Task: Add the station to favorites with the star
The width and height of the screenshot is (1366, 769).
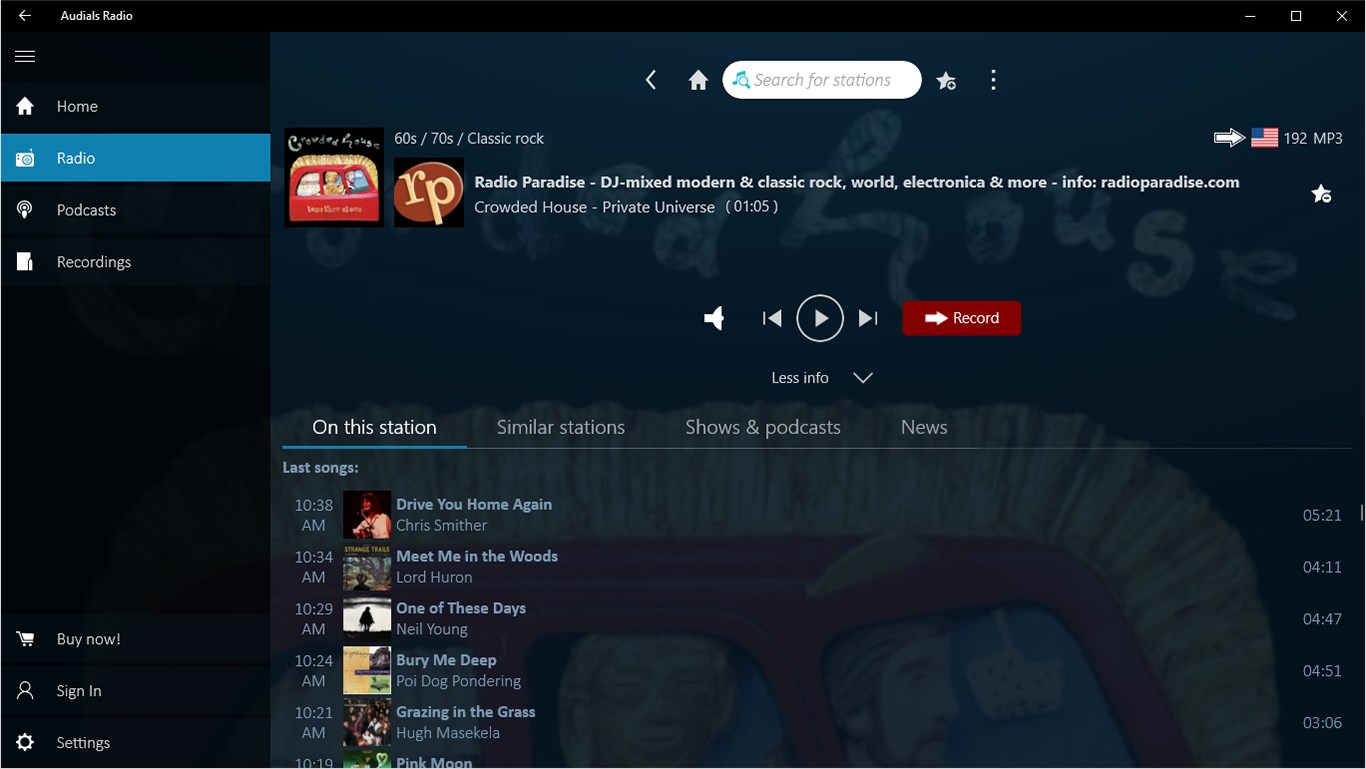Action: coord(1321,194)
